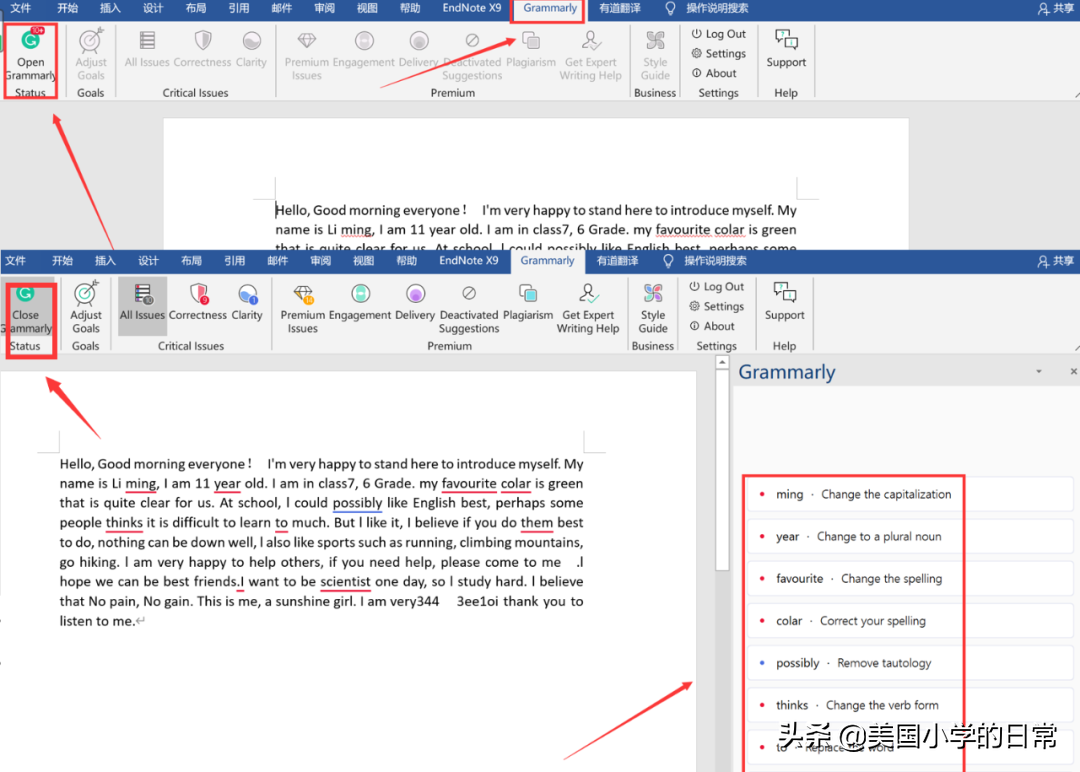Open Settings in upper ribbon
The image size is (1080, 772).
point(718,53)
